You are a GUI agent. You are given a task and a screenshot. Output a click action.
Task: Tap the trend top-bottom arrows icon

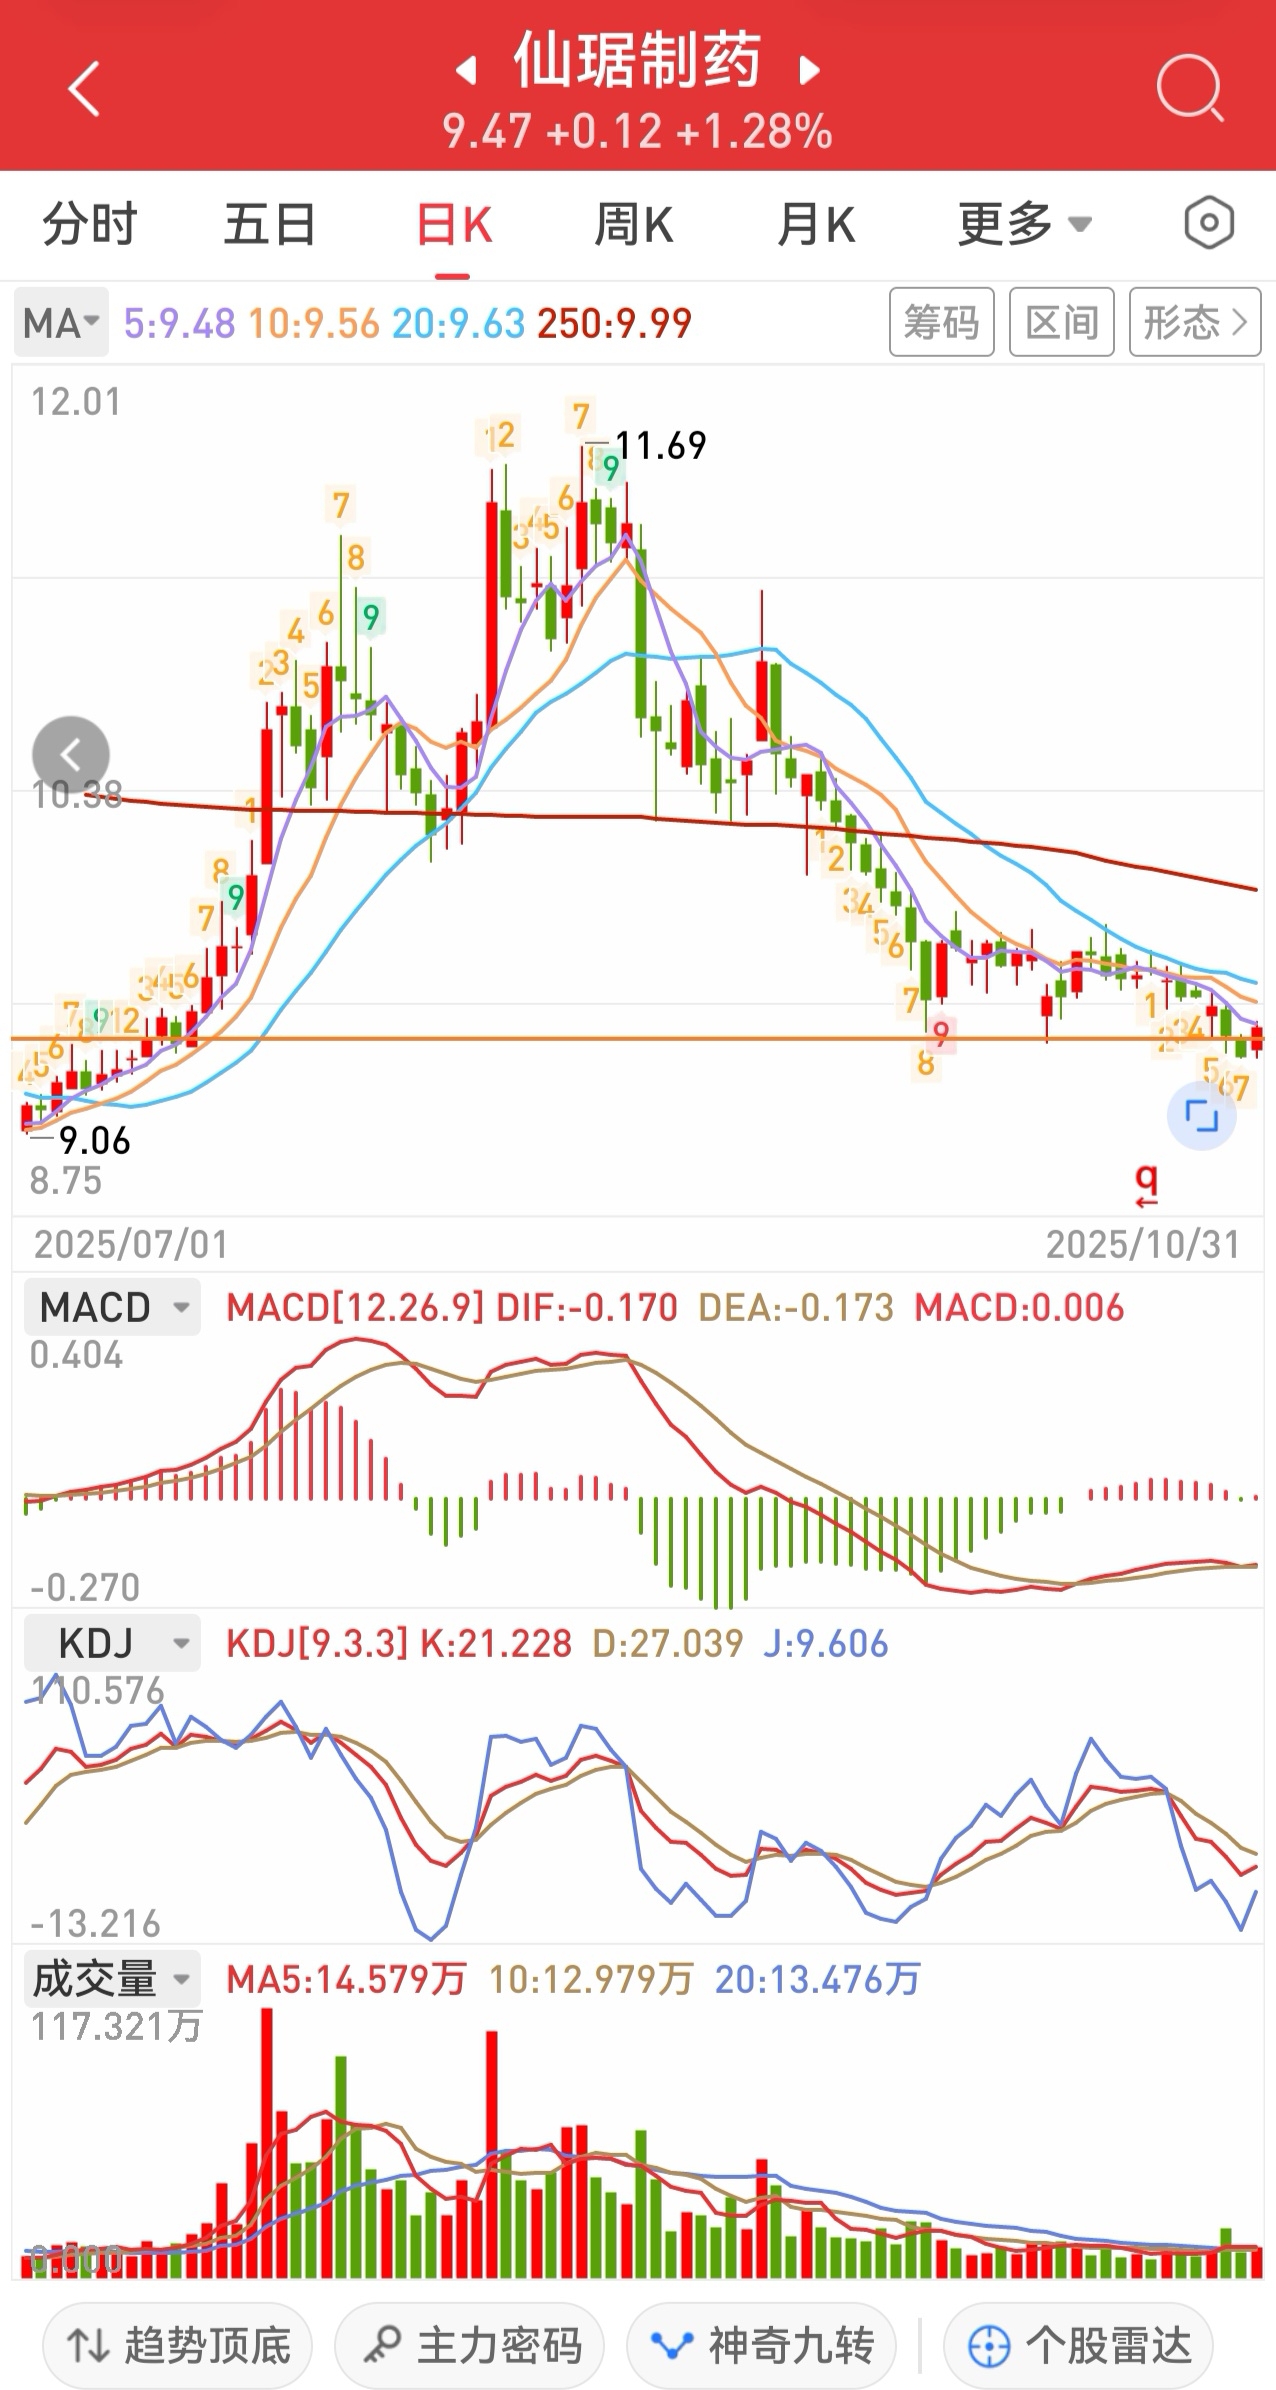[x=88, y=2345]
